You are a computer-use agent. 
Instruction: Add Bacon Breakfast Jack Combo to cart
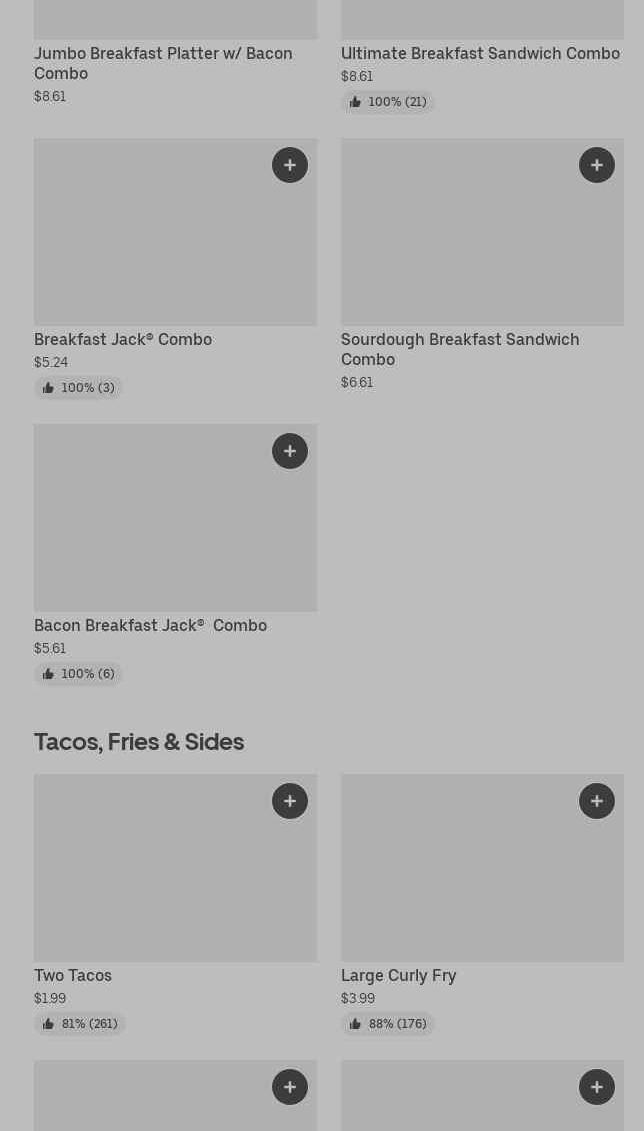pyautogui.click(x=290, y=451)
